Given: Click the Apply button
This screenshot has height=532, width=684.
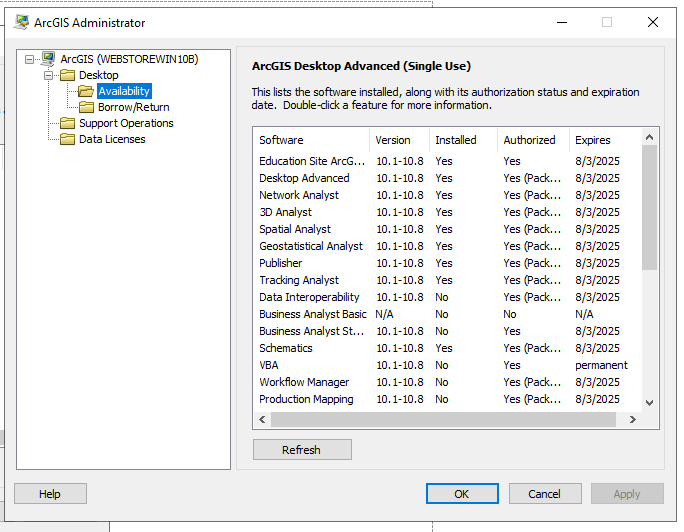Looking at the screenshot, I should point(627,494).
